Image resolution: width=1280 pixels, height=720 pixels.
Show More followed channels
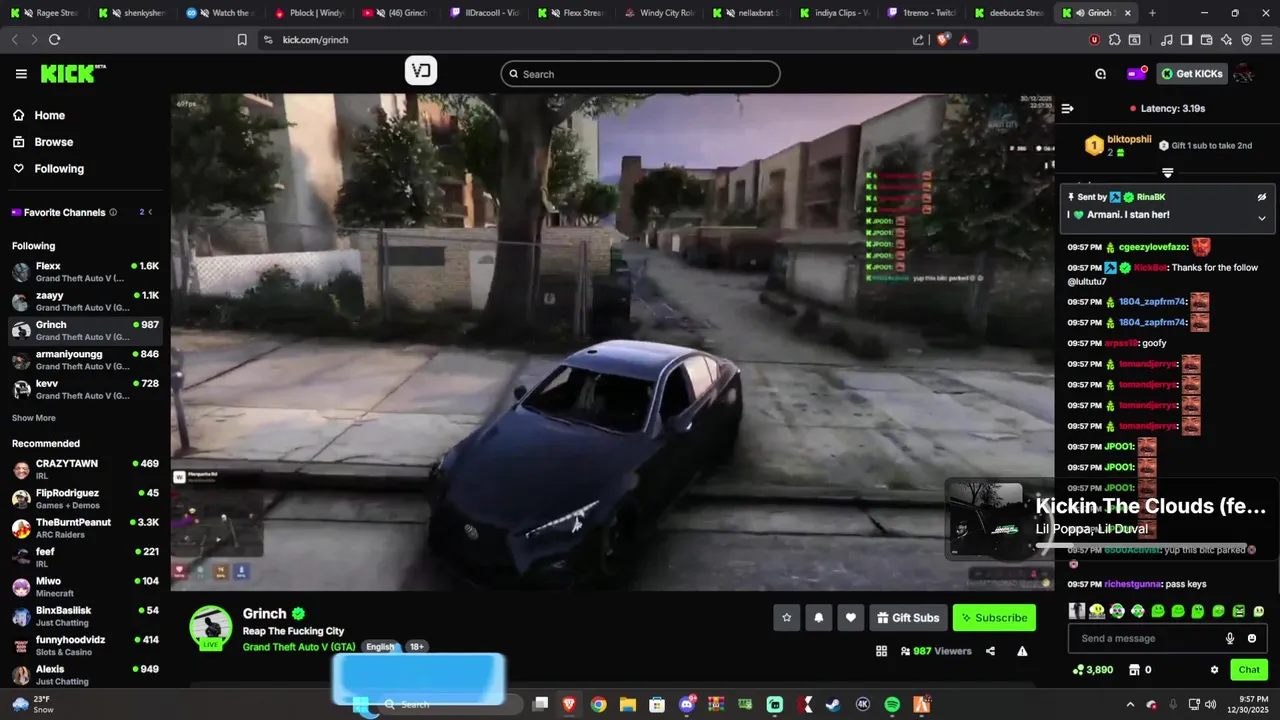coord(34,418)
